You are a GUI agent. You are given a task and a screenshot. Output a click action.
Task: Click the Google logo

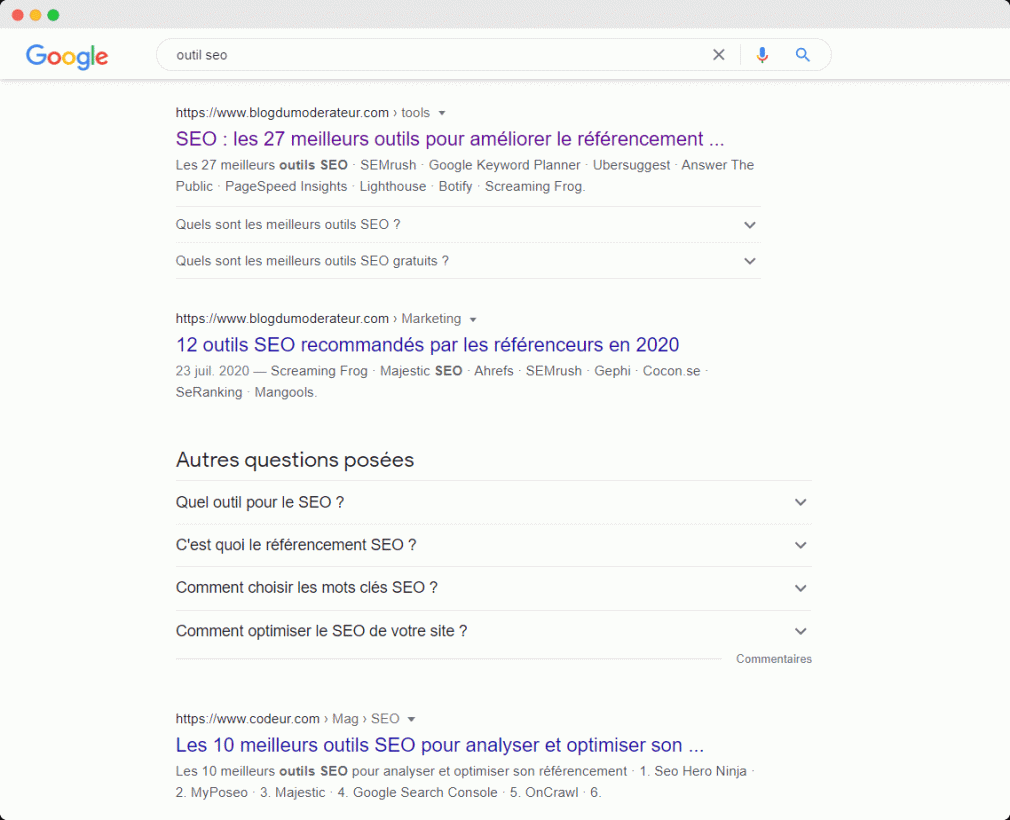[67, 57]
